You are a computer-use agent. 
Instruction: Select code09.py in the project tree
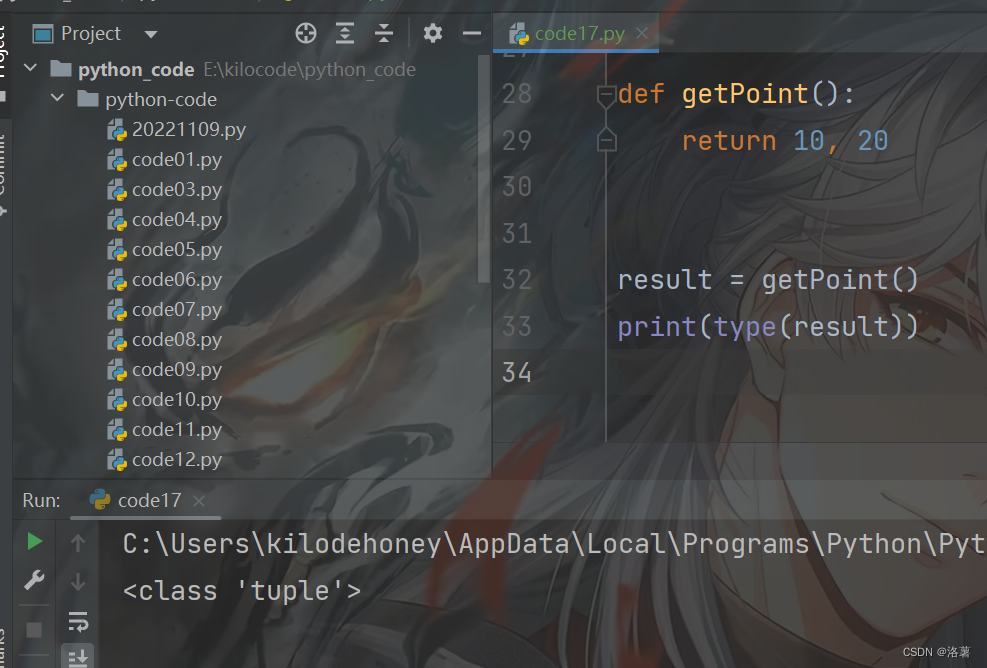(164, 370)
